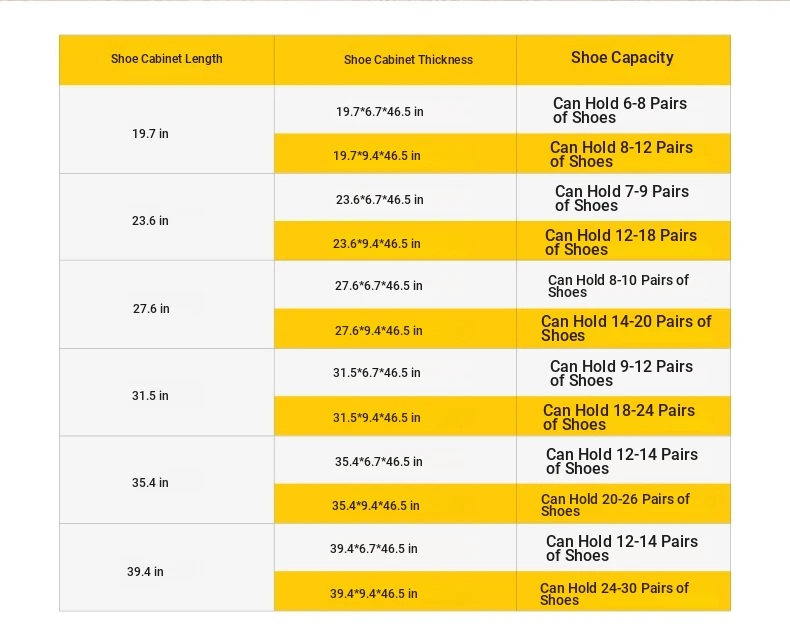790x626 pixels.
Task: Click the Shoe Capacity header
Action: pyautogui.click(x=622, y=58)
